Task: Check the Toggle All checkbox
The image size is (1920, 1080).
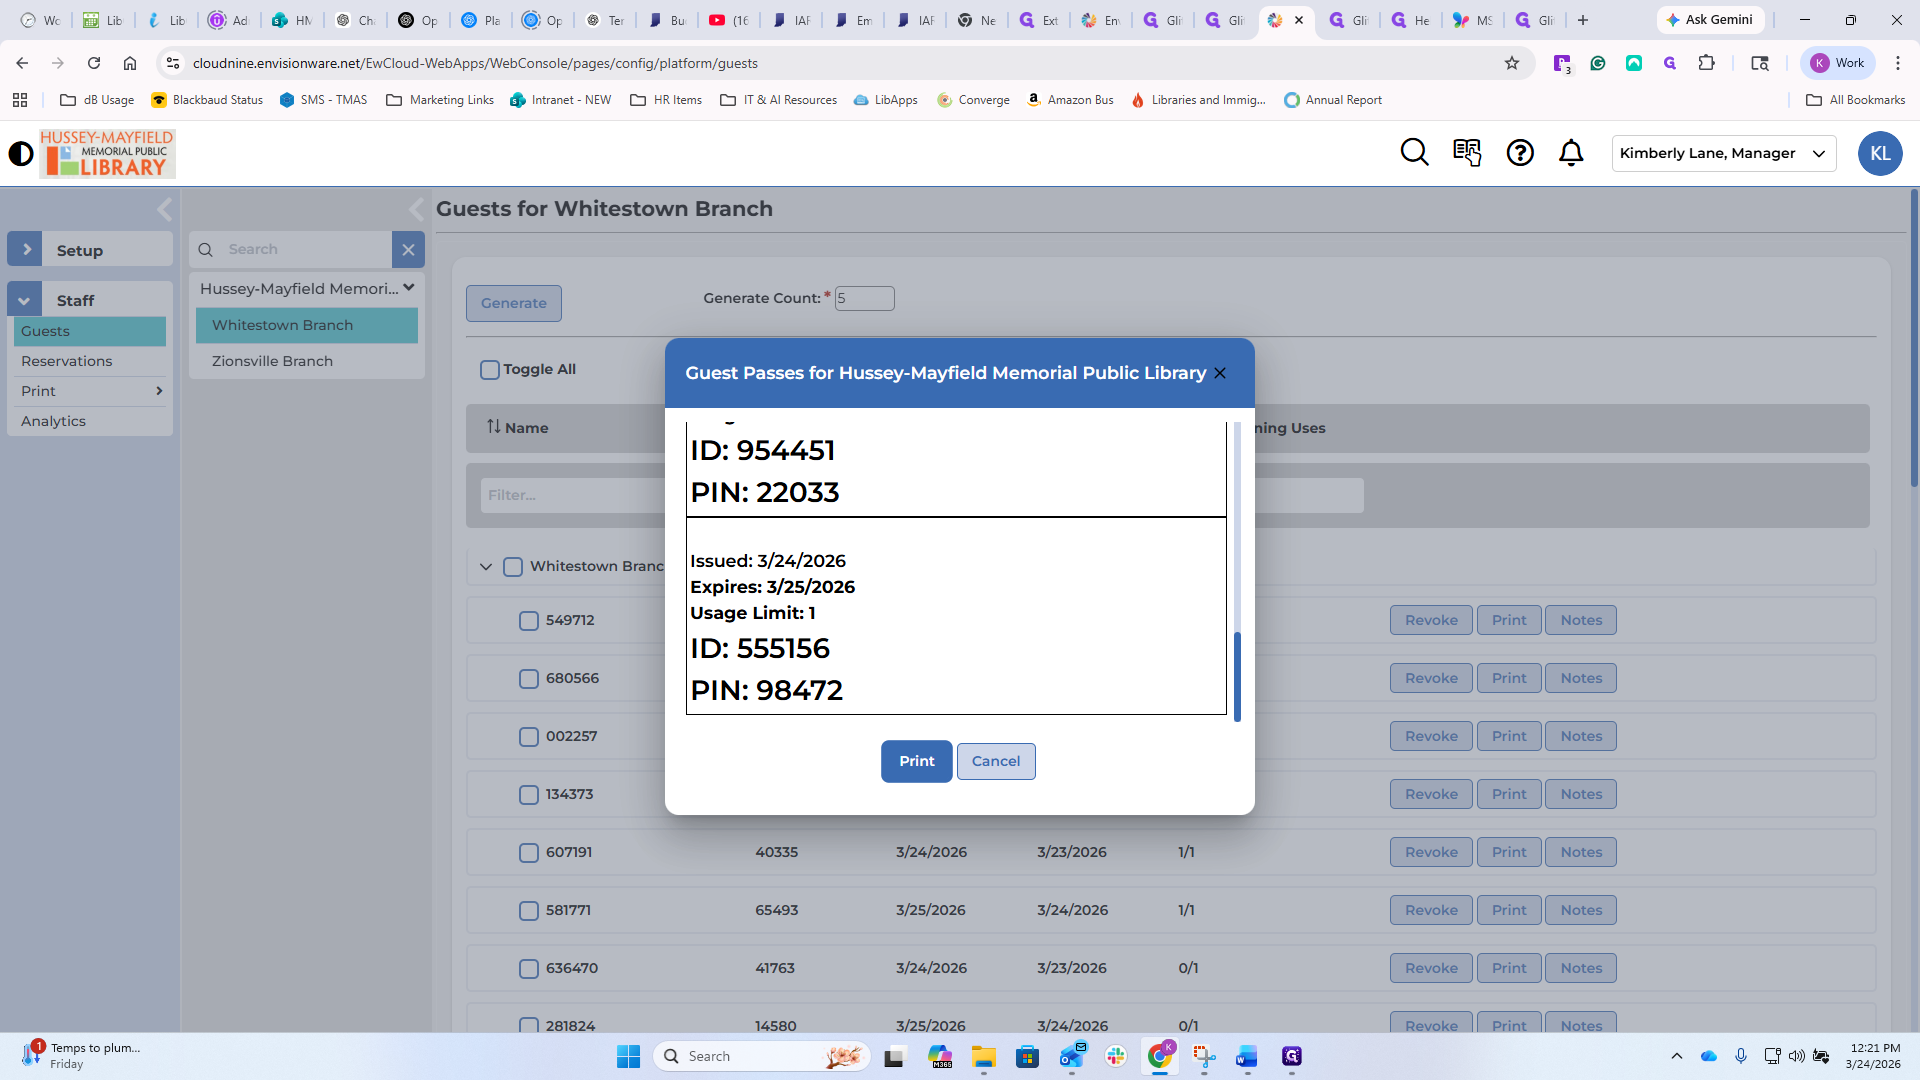Action: (x=490, y=370)
